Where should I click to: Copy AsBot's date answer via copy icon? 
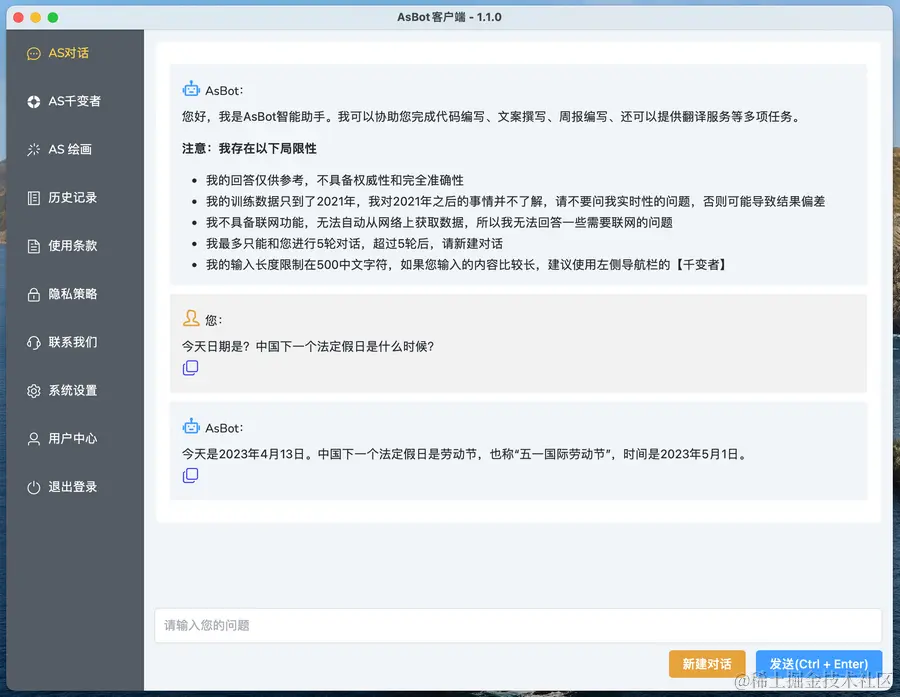(191, 475)
